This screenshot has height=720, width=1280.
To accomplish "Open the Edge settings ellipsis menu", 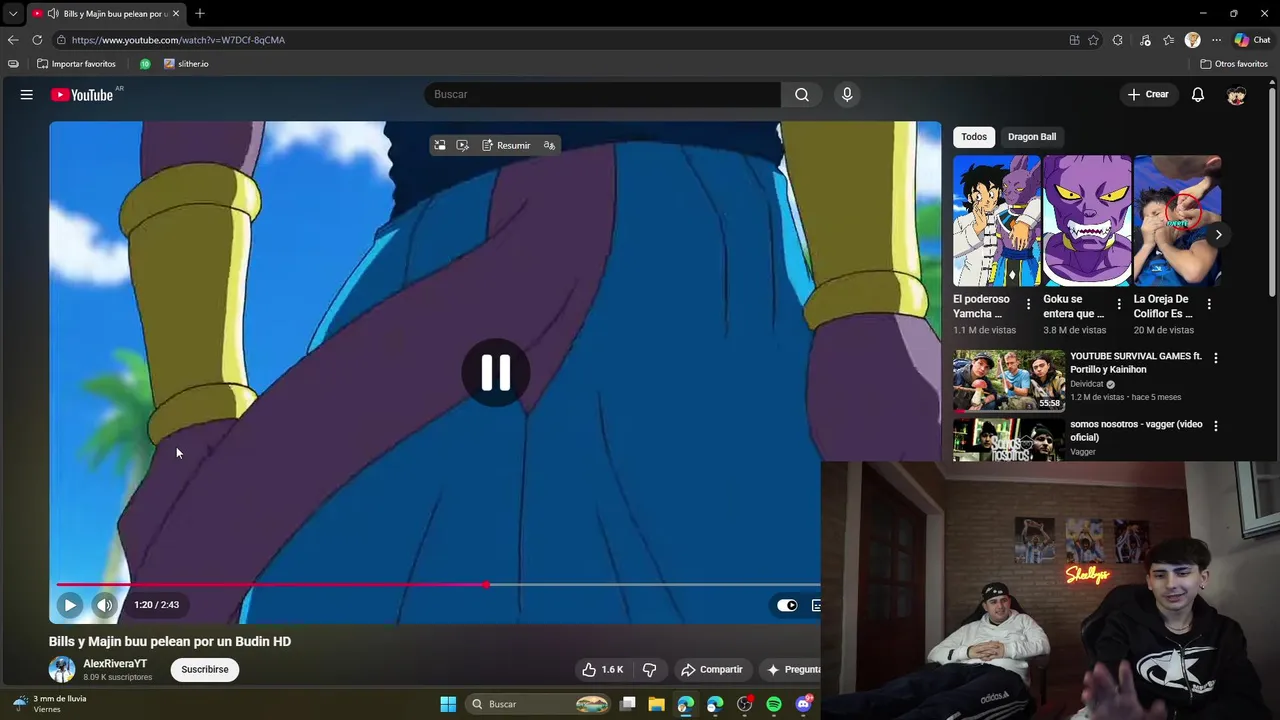I will coord(1216,40).
